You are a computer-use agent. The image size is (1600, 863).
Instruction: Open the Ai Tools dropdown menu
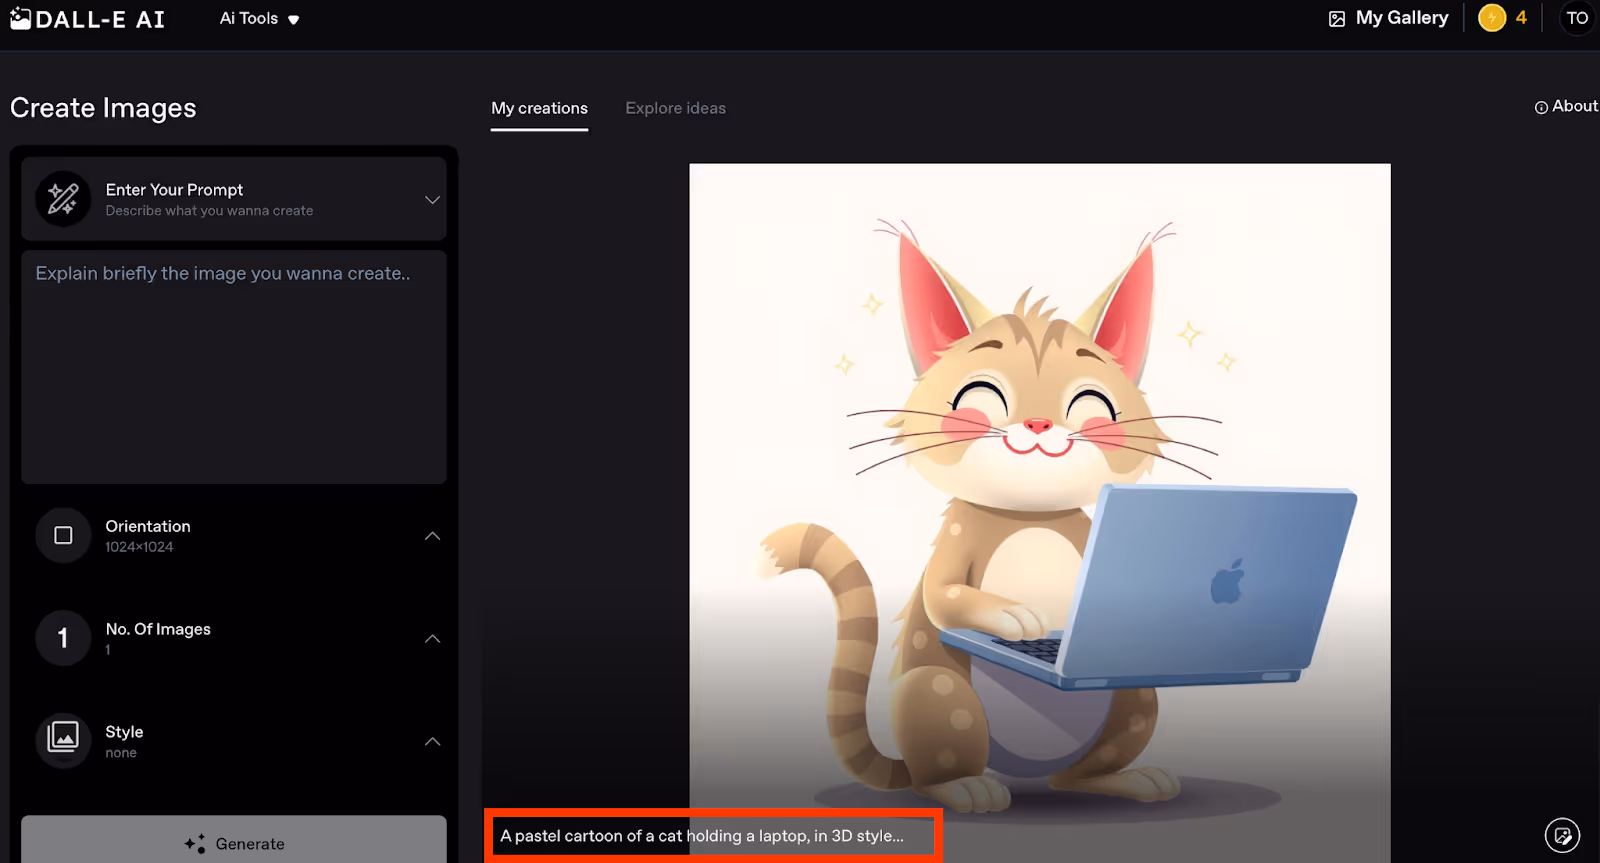tap(259, 18)
